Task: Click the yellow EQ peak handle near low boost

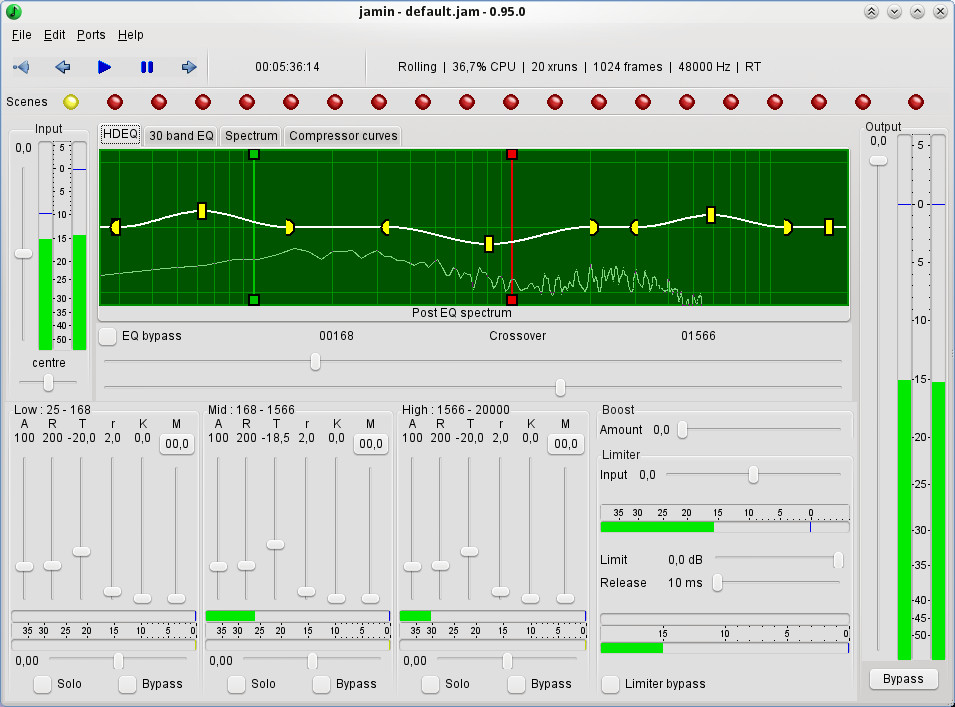Action: click(202, 211)
